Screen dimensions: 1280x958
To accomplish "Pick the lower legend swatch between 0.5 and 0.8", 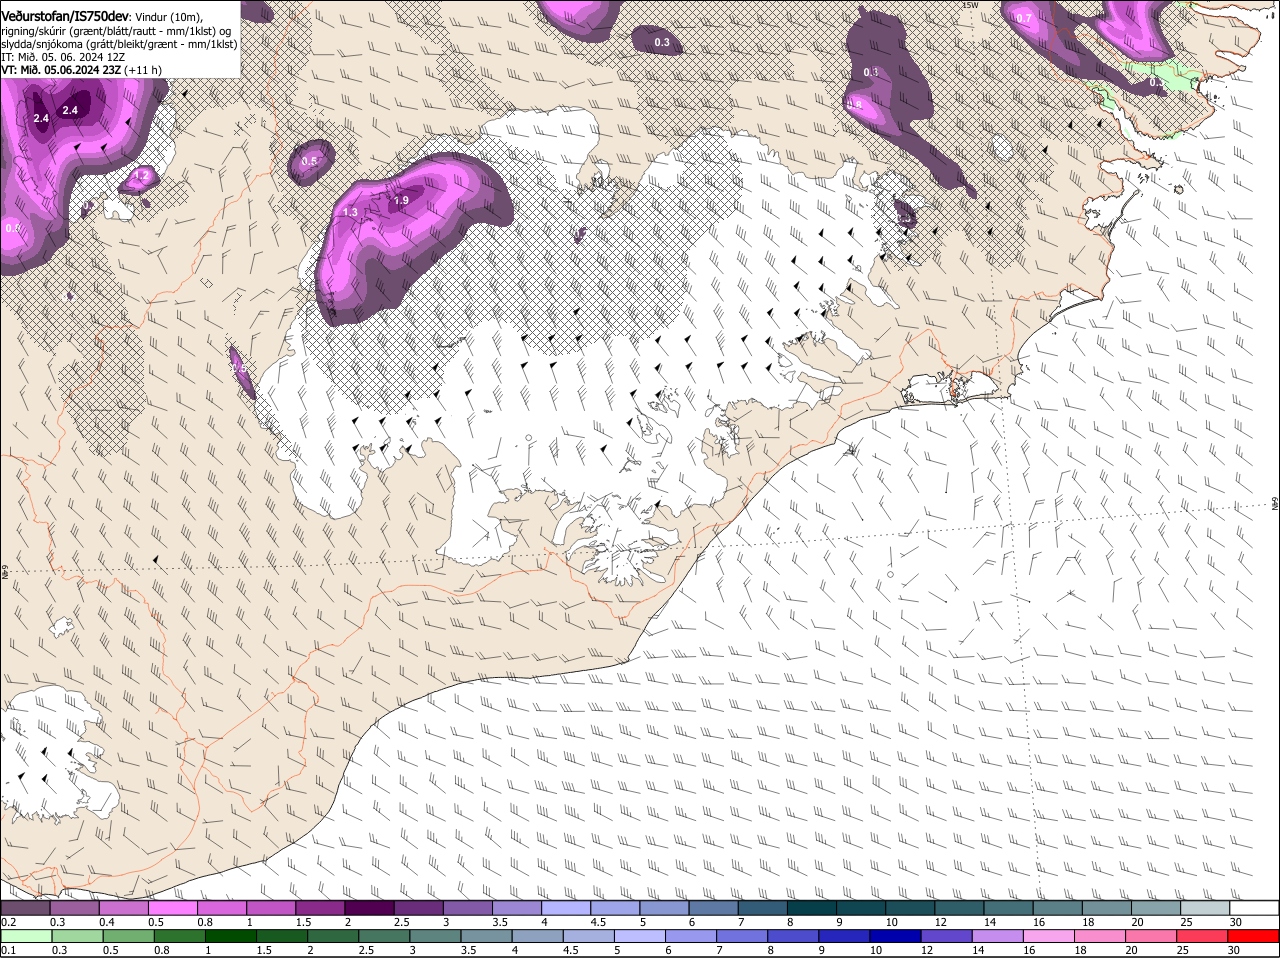I will click(x=127, y=936).
